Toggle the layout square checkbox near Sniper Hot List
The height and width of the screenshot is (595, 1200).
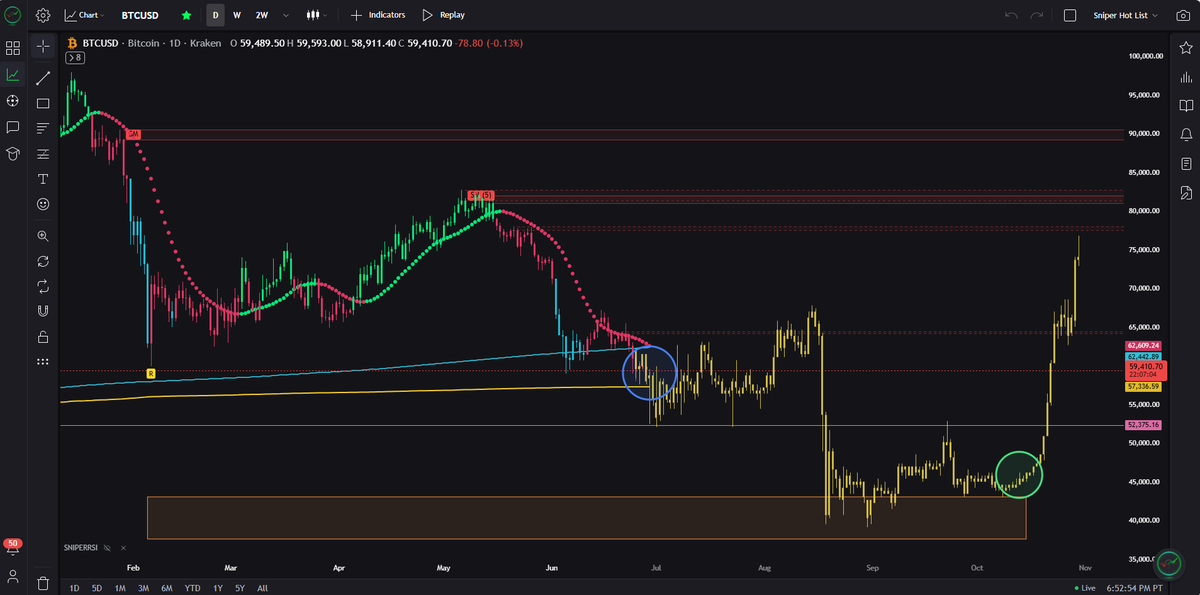pyautogui.click(x=1070, y=15)
